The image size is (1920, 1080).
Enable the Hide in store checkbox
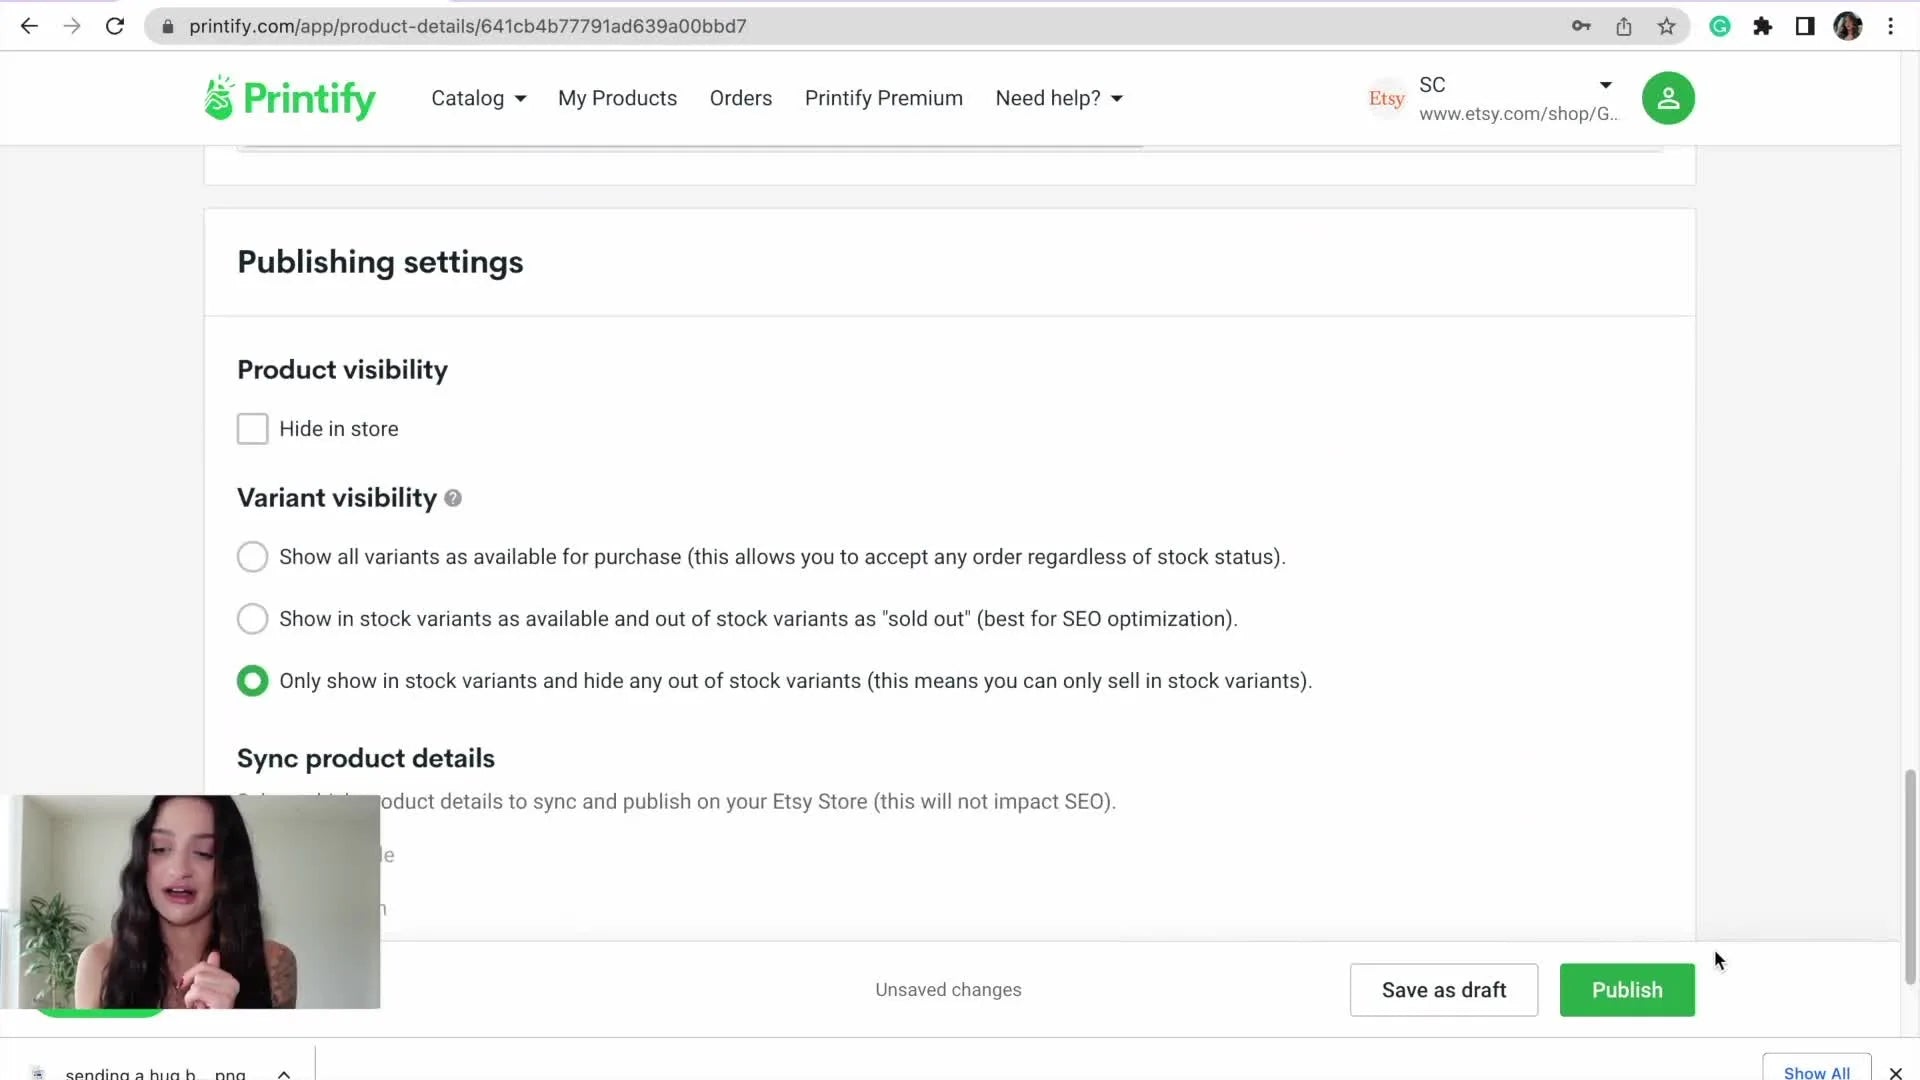pos(252,428)
